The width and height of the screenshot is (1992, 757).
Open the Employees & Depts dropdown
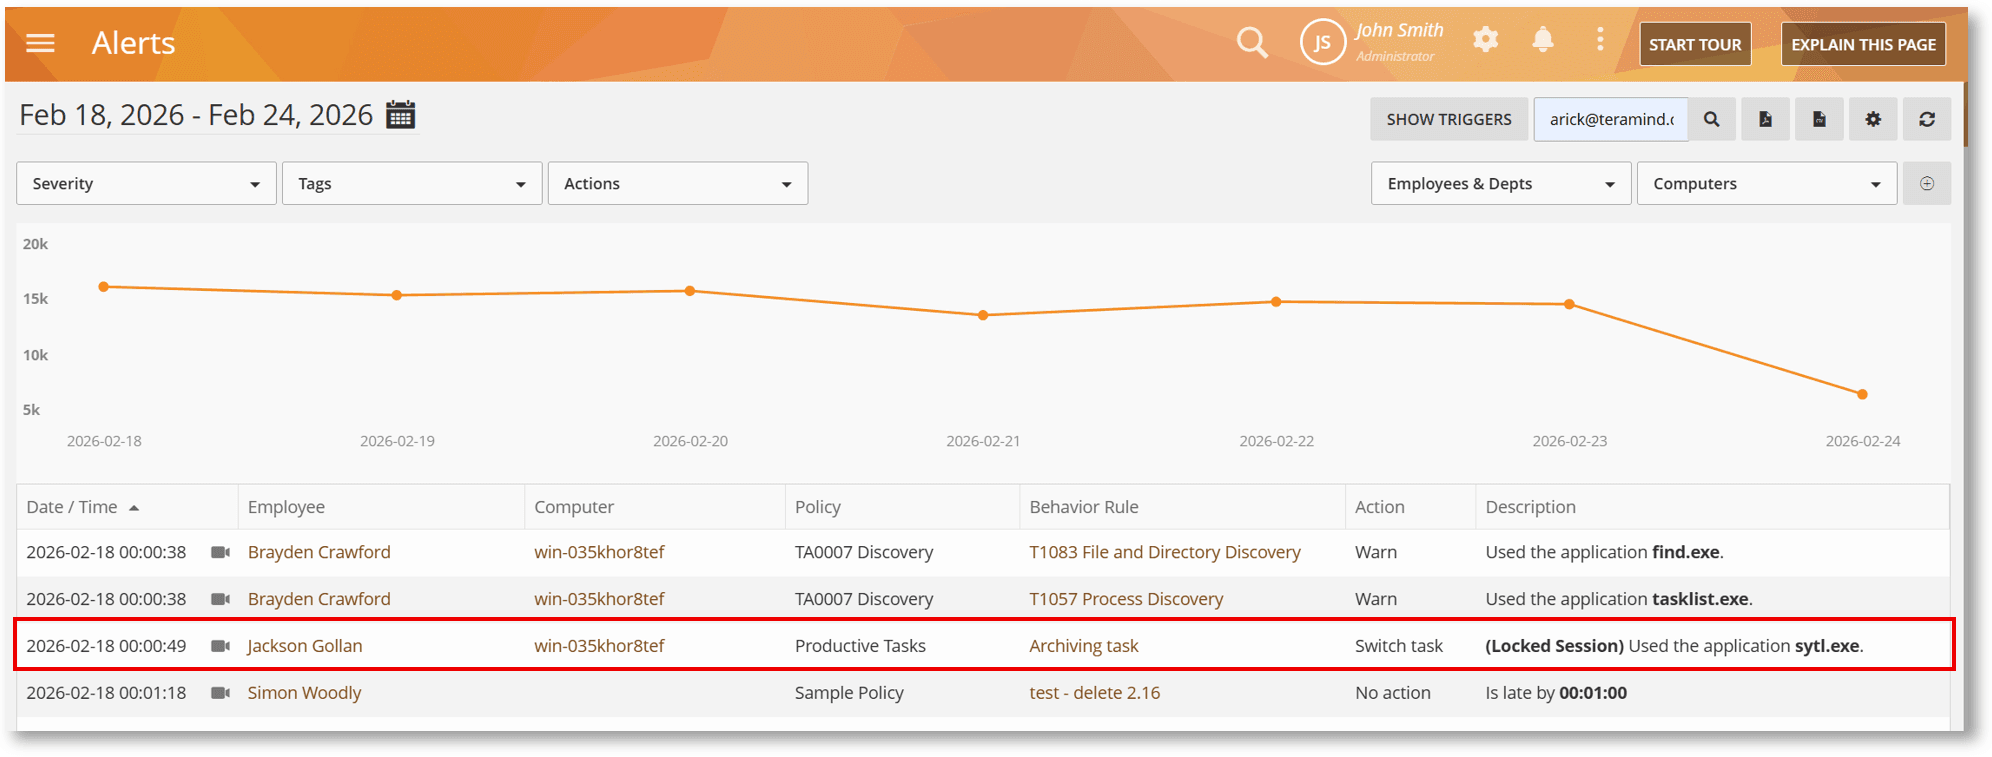pos(1500,184)
